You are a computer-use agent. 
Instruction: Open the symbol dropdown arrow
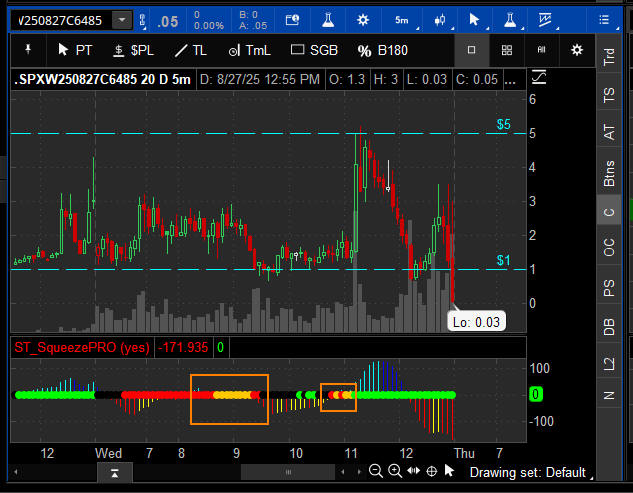122,20
